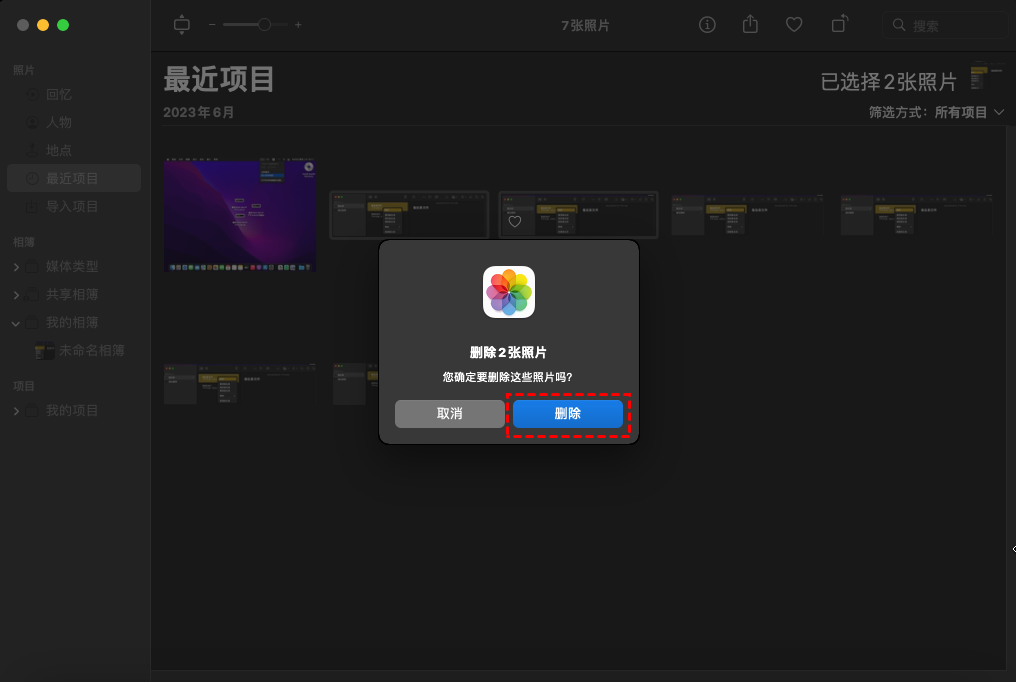Click the rotate icon in toolbar
1016x682 pixels.
(x=840, y=24)
